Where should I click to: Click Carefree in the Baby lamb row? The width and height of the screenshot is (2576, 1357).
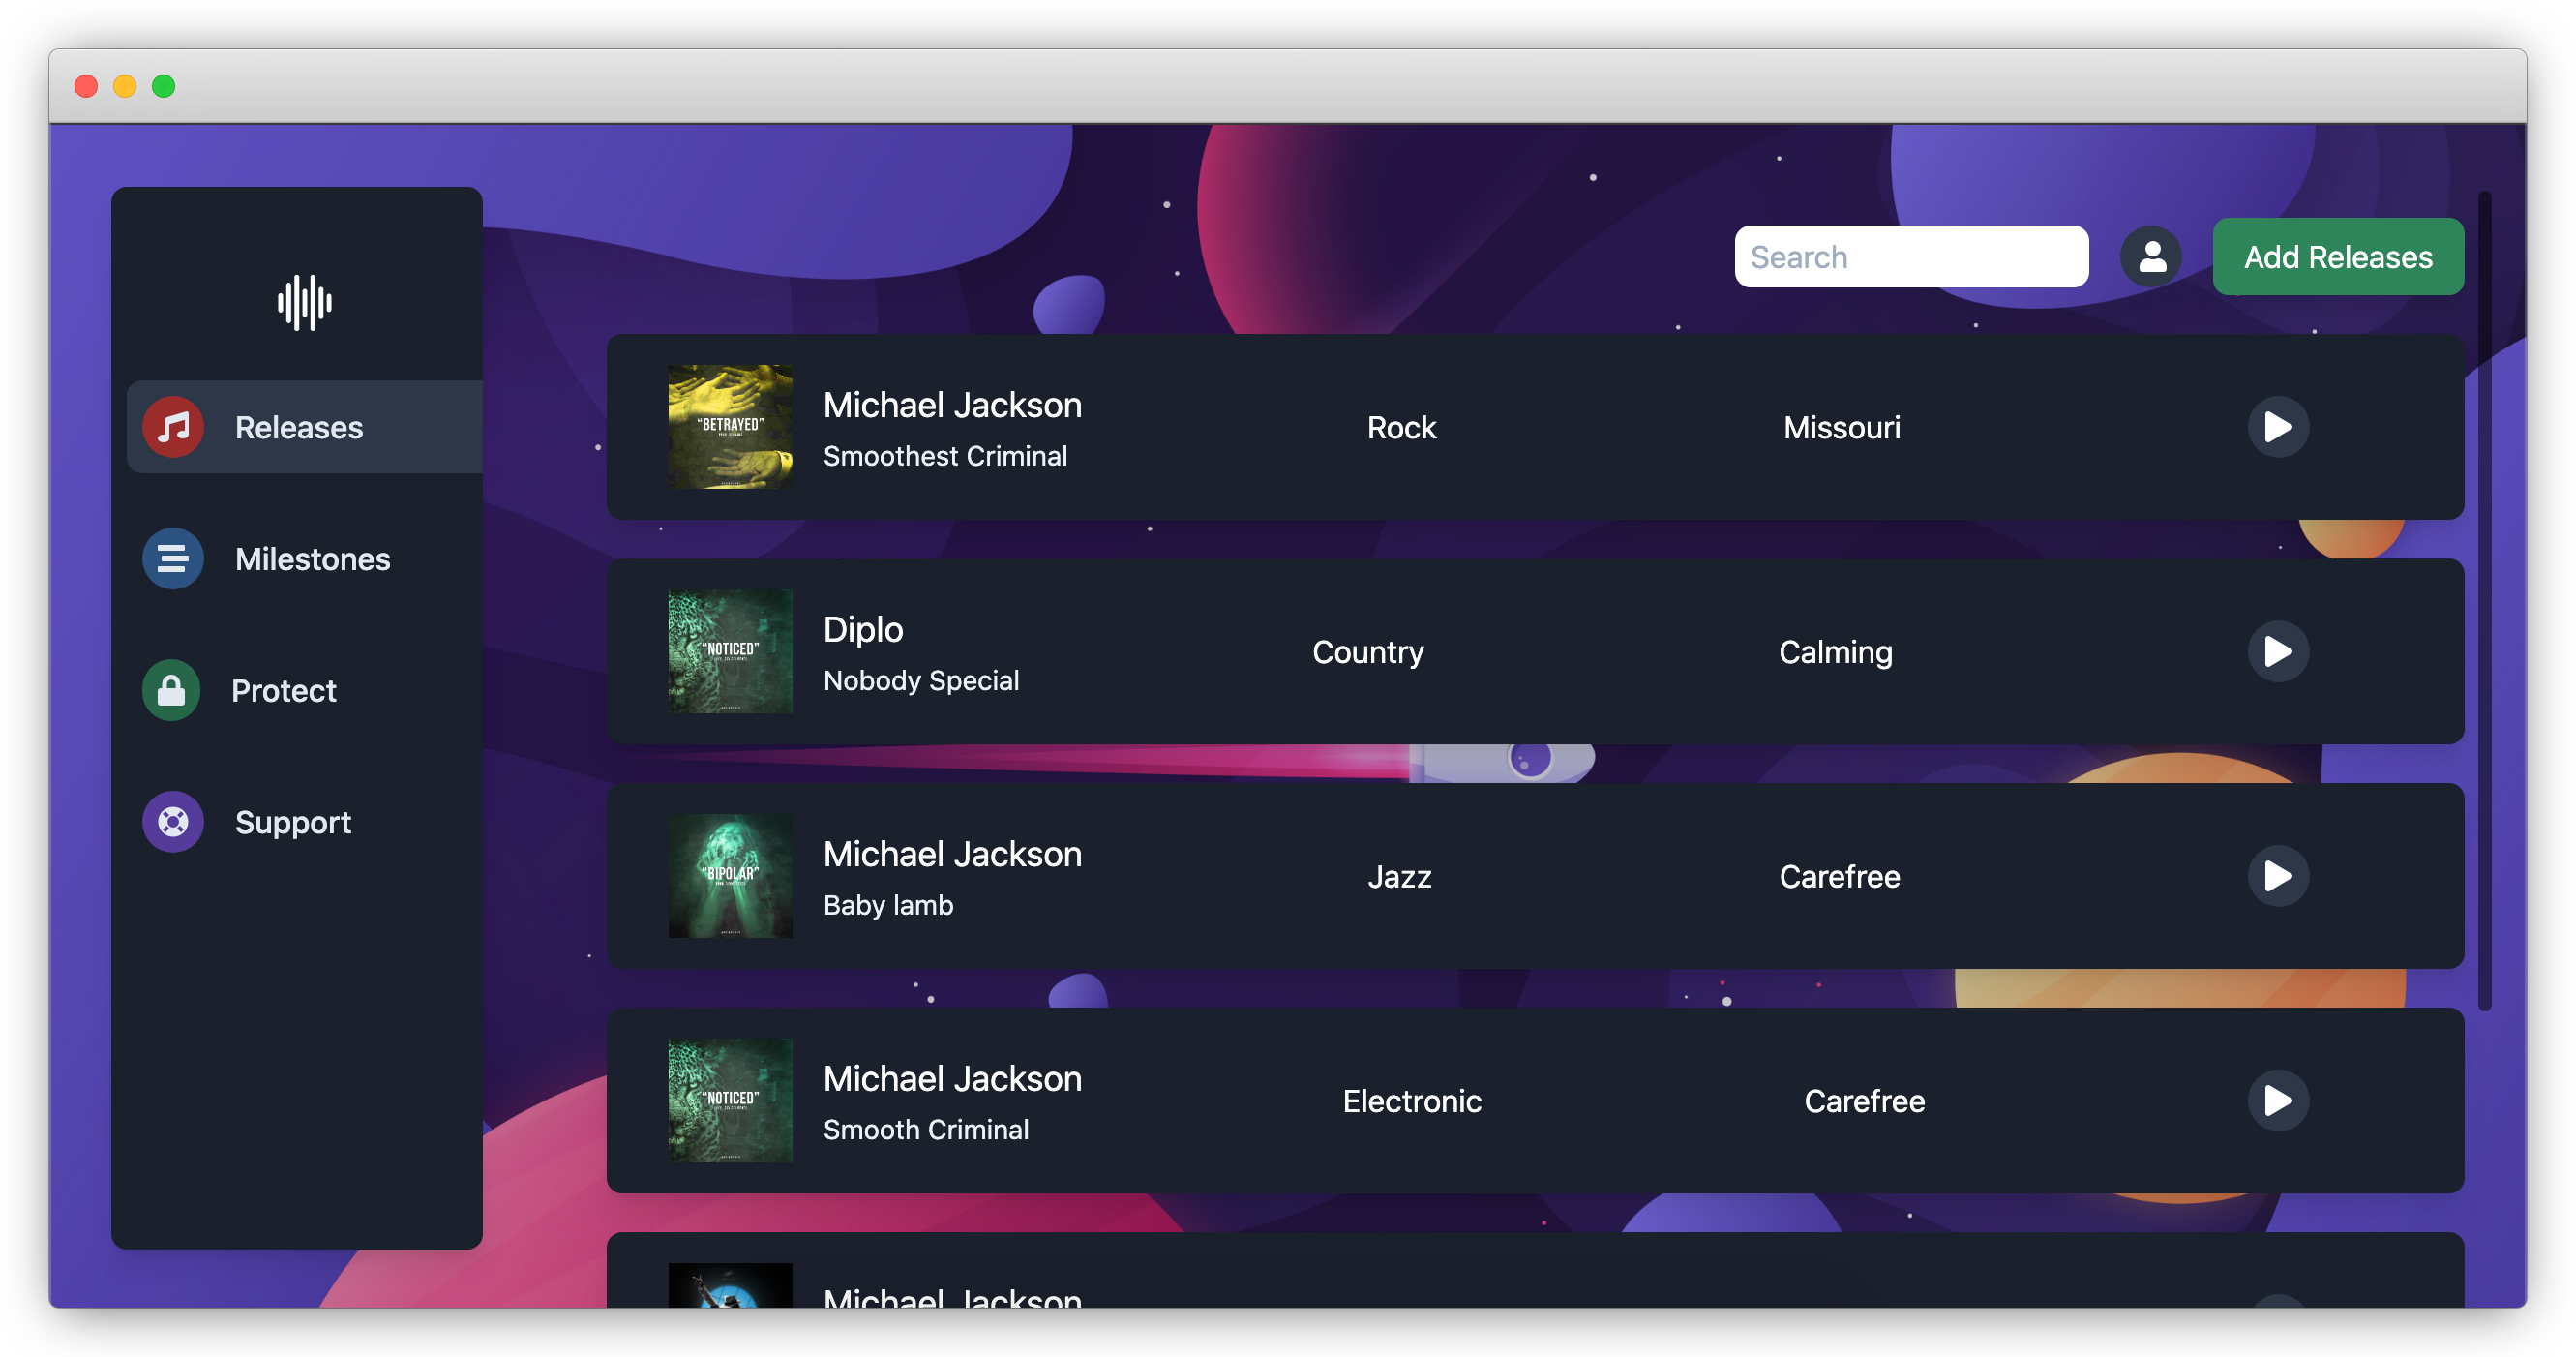(1839, 877)
